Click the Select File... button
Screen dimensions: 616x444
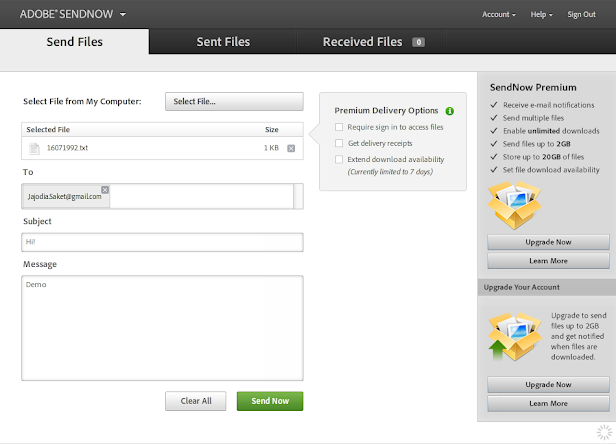(234, 101)
